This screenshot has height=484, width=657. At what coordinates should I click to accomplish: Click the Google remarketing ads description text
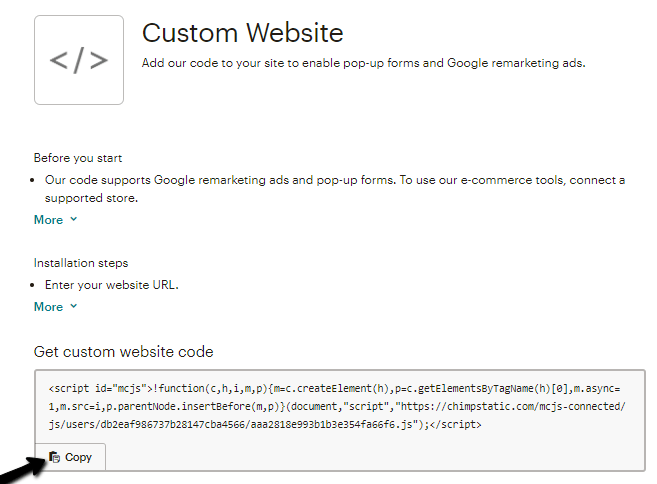[363, 63]
